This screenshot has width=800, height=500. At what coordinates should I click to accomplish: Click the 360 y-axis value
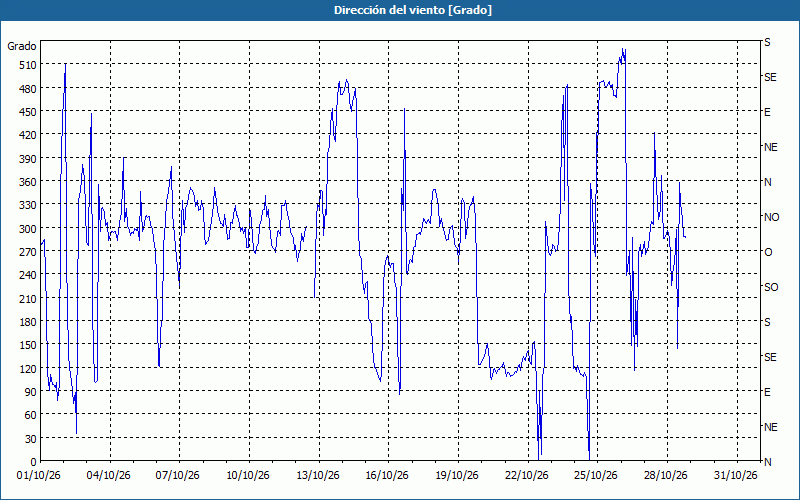tap(28, 182)
